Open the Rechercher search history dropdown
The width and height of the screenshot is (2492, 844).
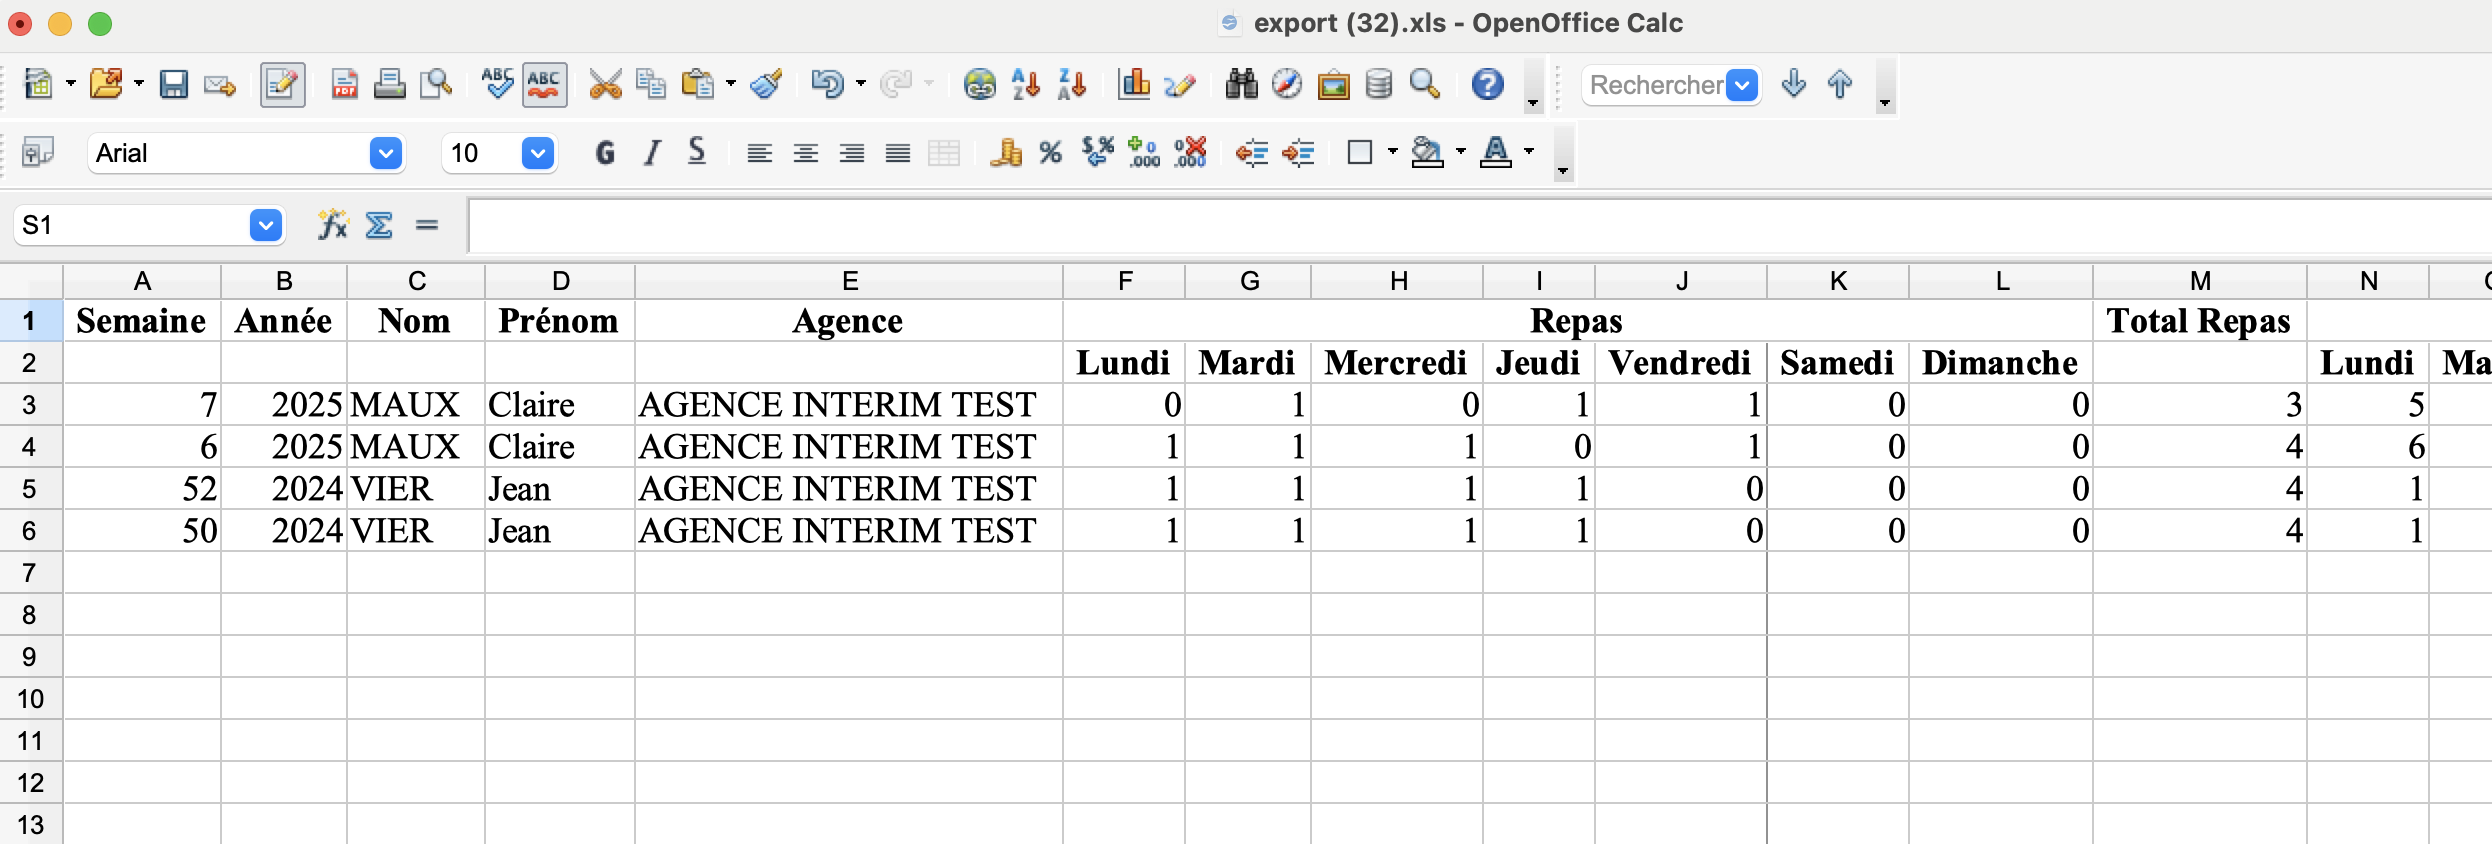click(x=1742, y=85)
